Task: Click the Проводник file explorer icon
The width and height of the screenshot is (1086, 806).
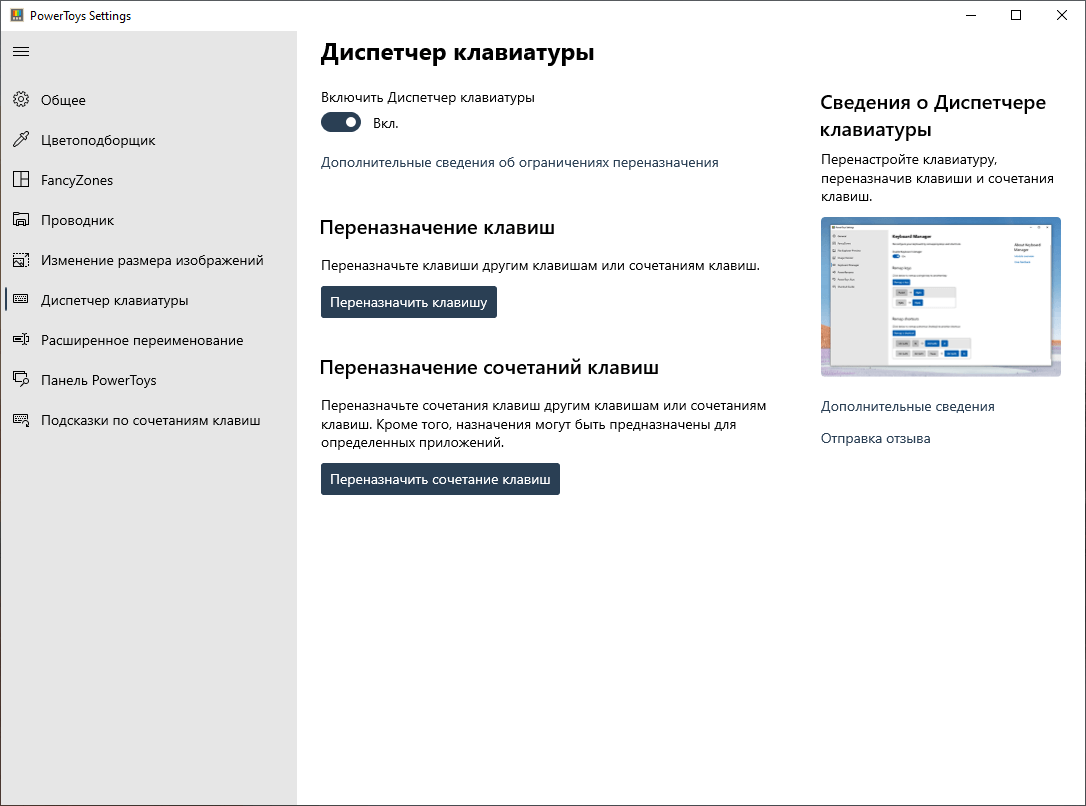Action: [21, 220]
